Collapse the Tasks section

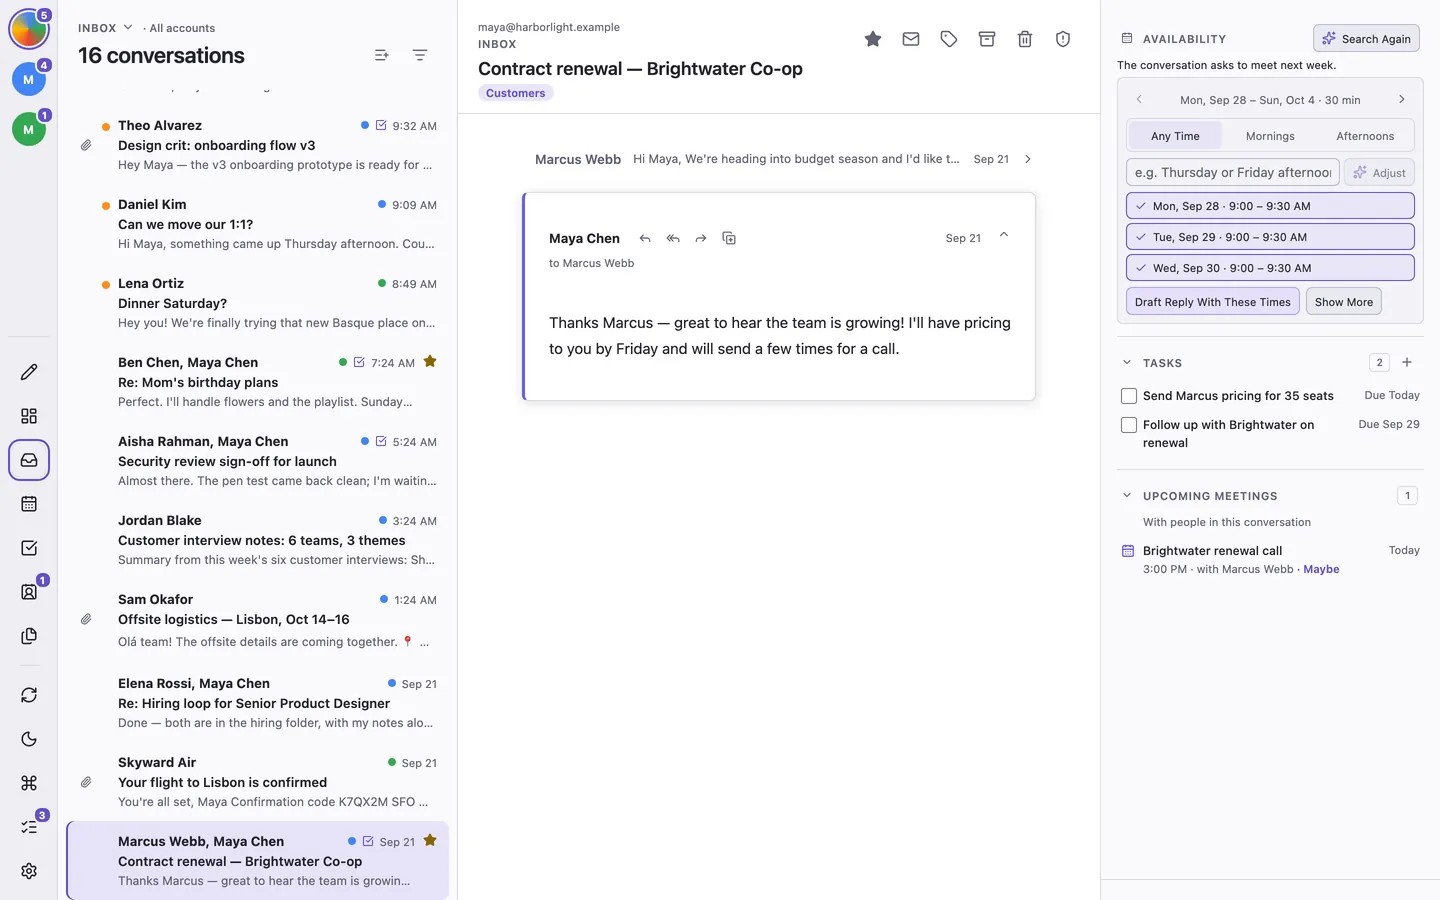1127,363
